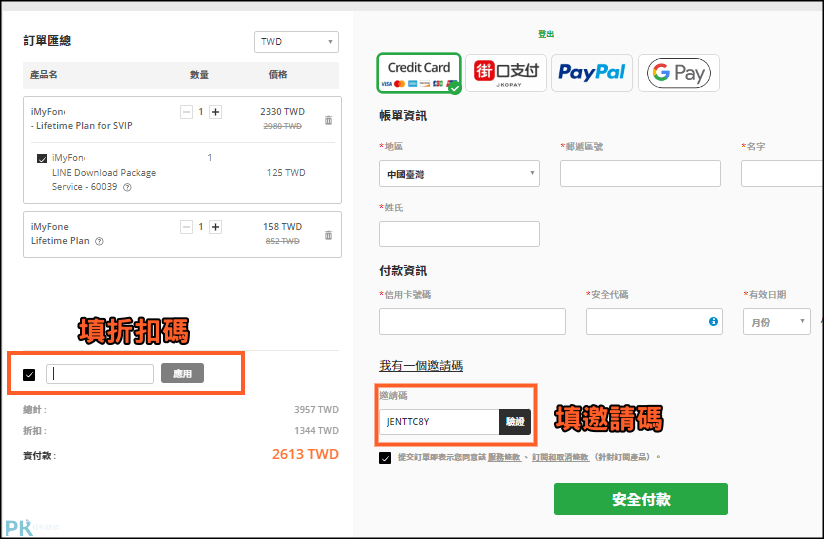Select the 3957 TWD total value
The image size is (824, 539).
pyautogui.click(x=316, y=410)
